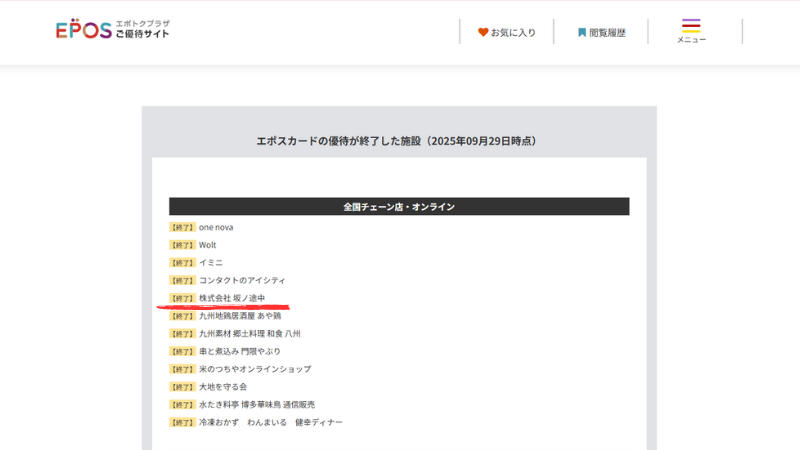This screenshot has width=800, height=450.
Task: Click 九州地鶏居酒屋 あや鶏 entry
Action: point(240,316)
